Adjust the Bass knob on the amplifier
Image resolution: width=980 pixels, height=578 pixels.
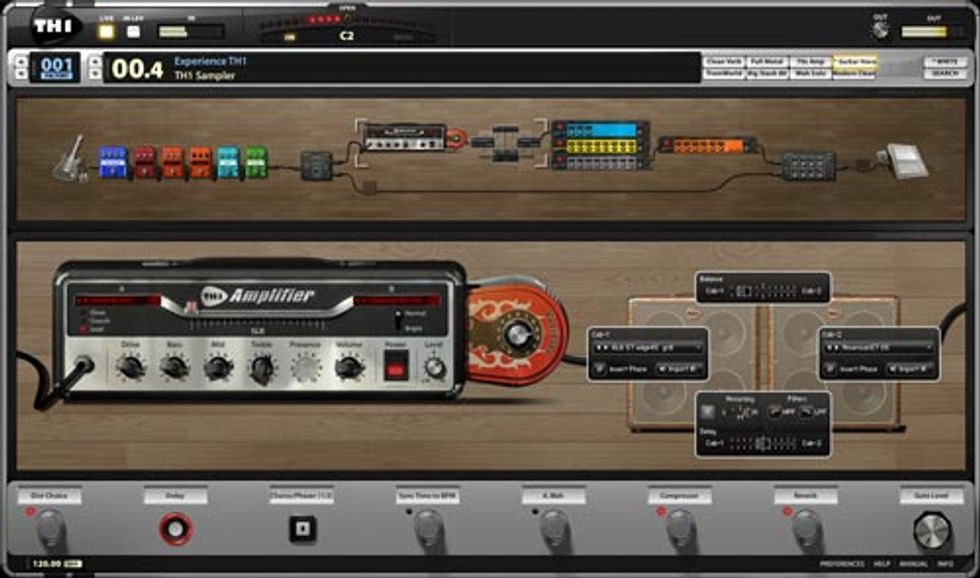pos(174,367)
